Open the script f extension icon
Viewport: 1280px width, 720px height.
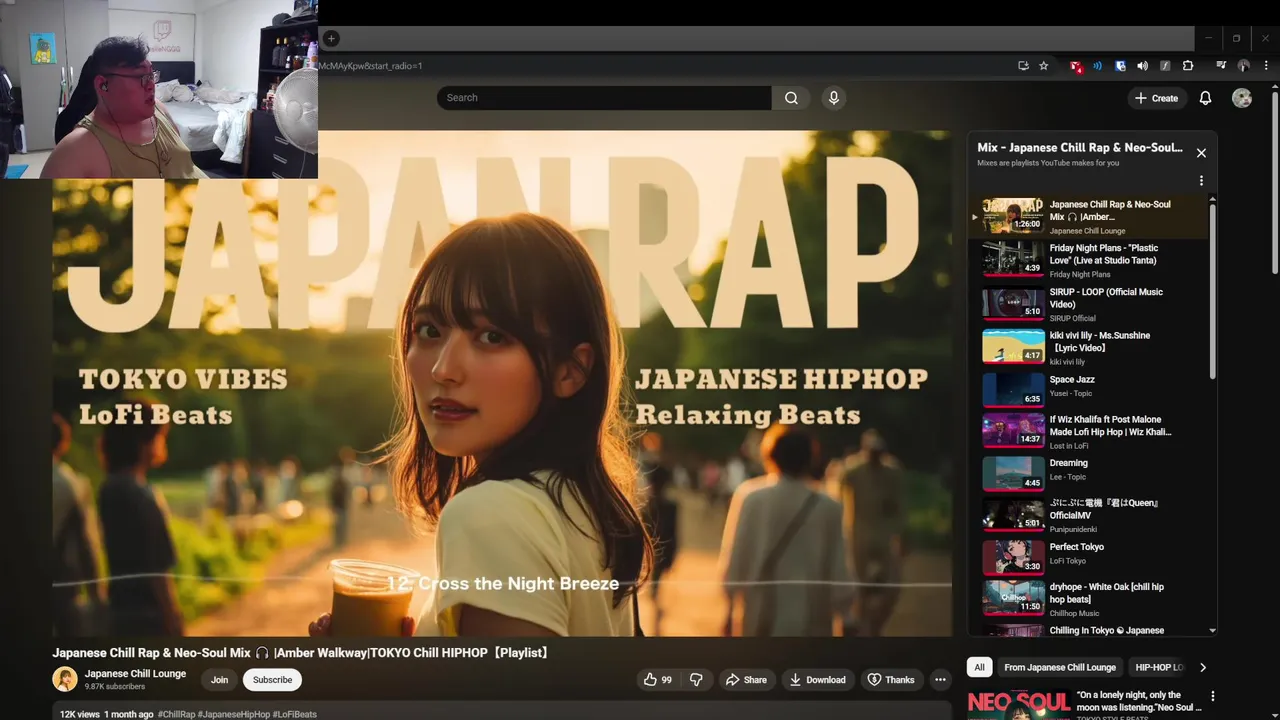(x=1165, y=66)
